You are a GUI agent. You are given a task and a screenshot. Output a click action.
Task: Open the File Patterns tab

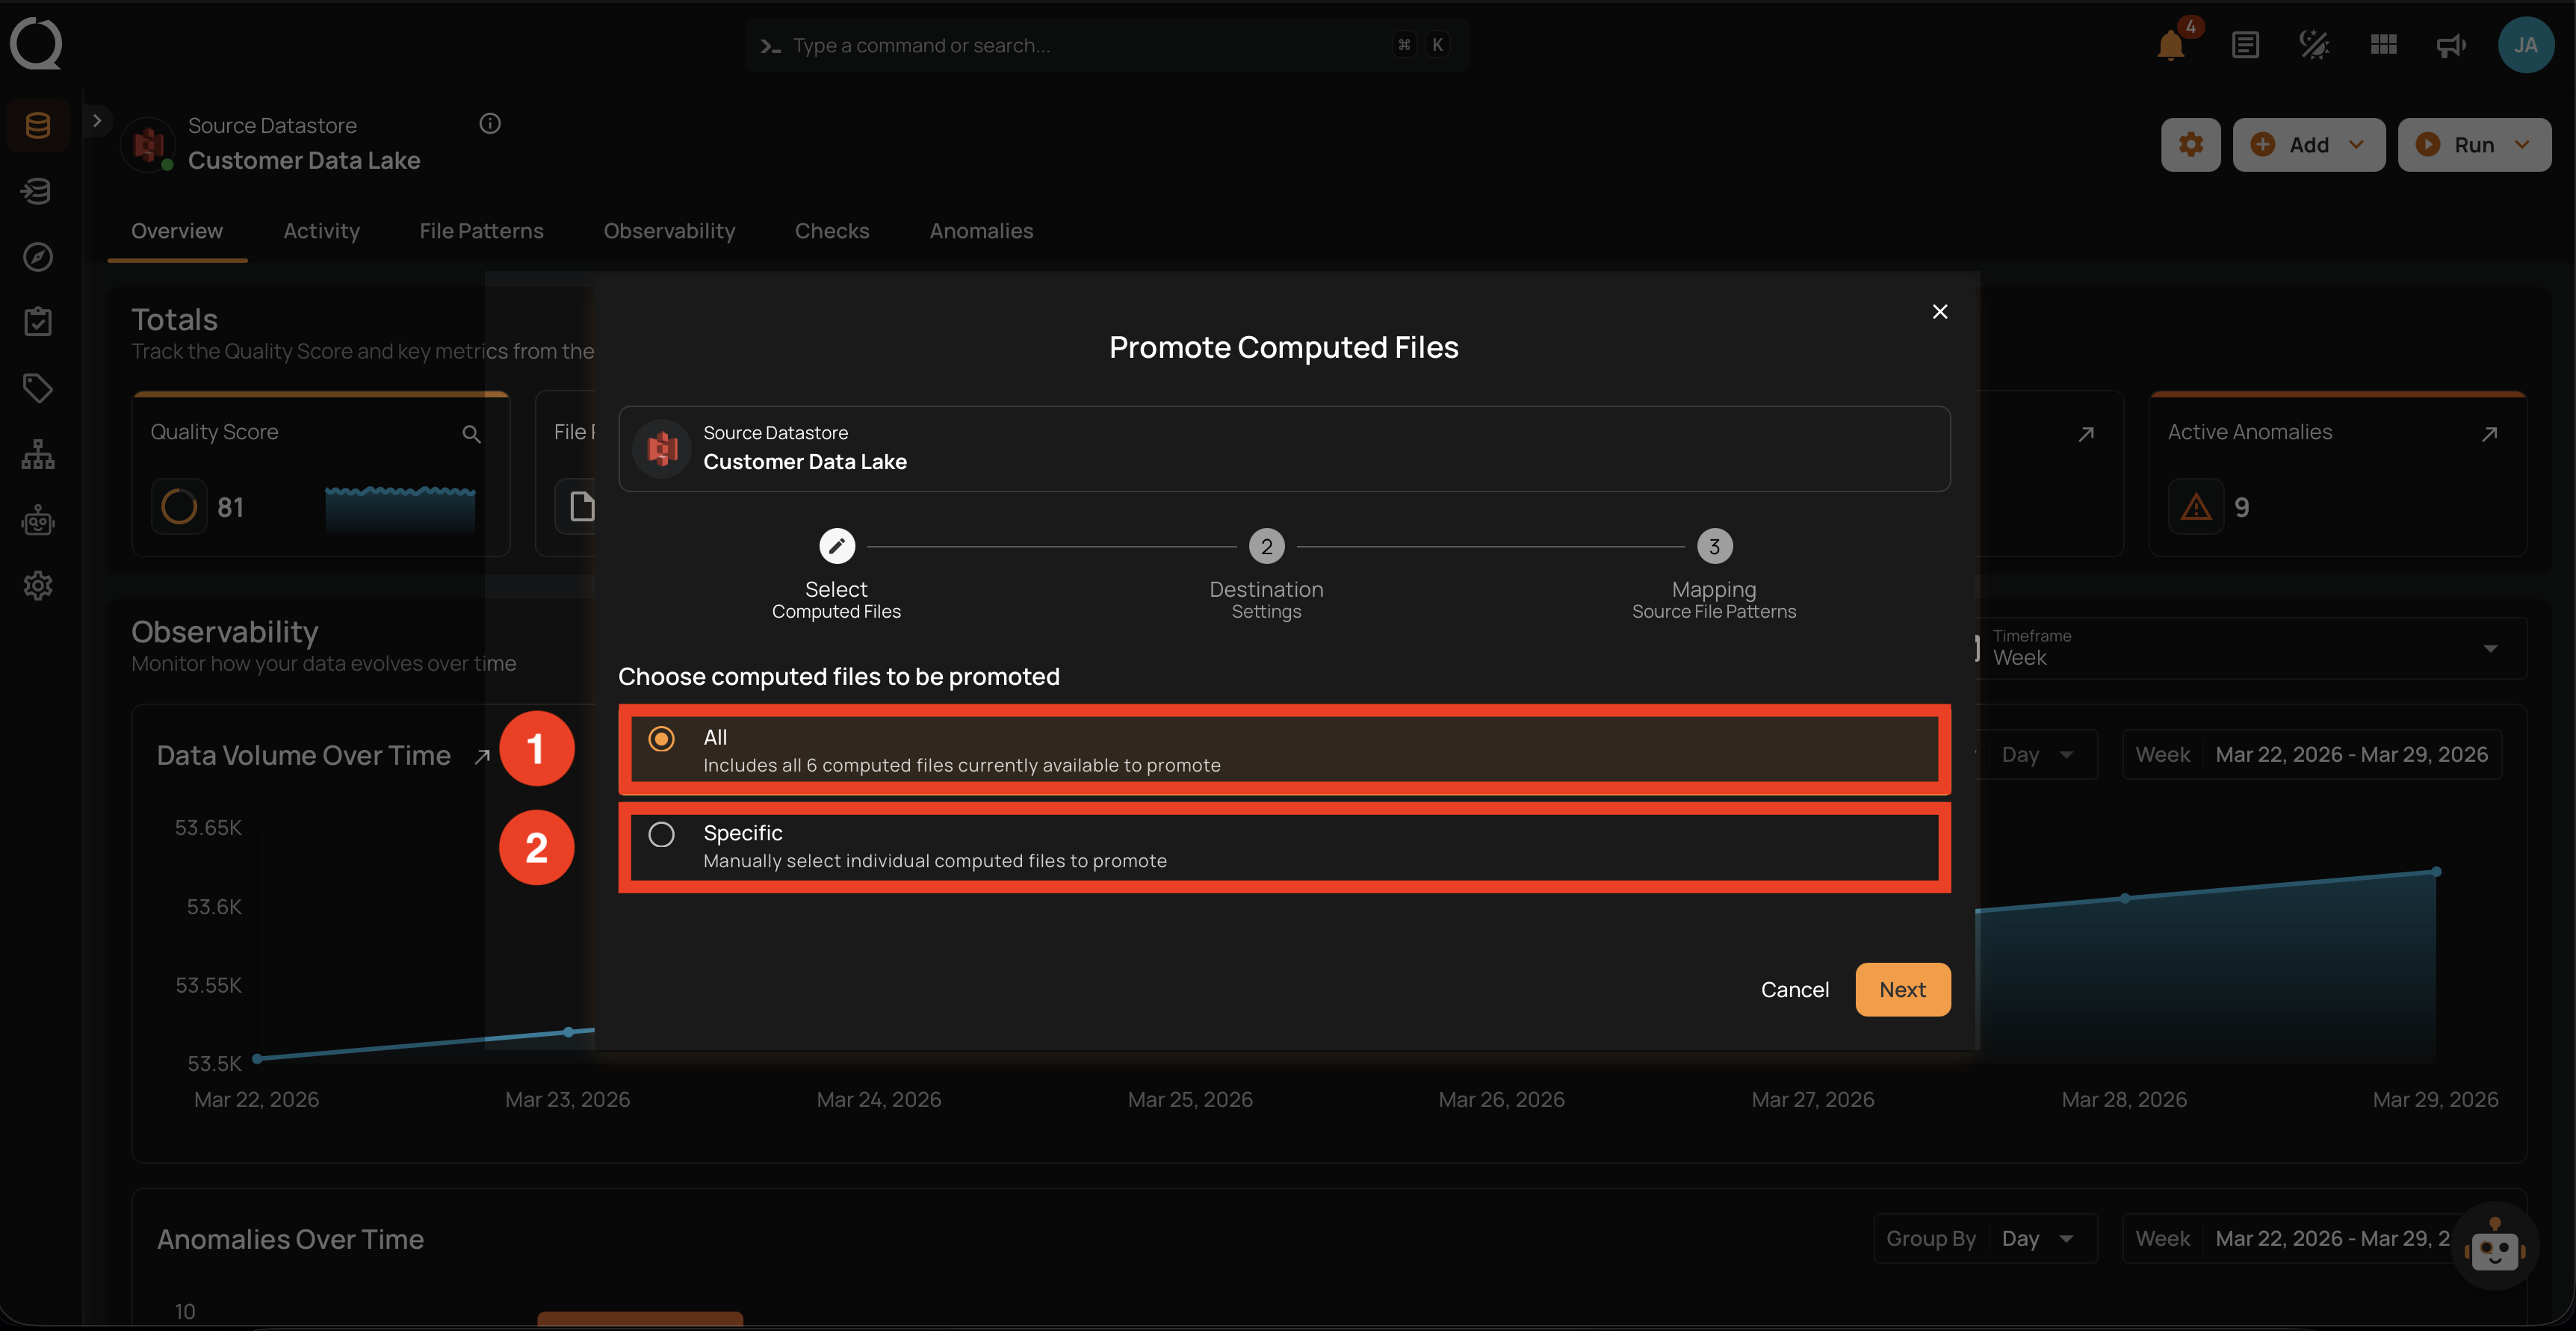click(x=481, y=231)
